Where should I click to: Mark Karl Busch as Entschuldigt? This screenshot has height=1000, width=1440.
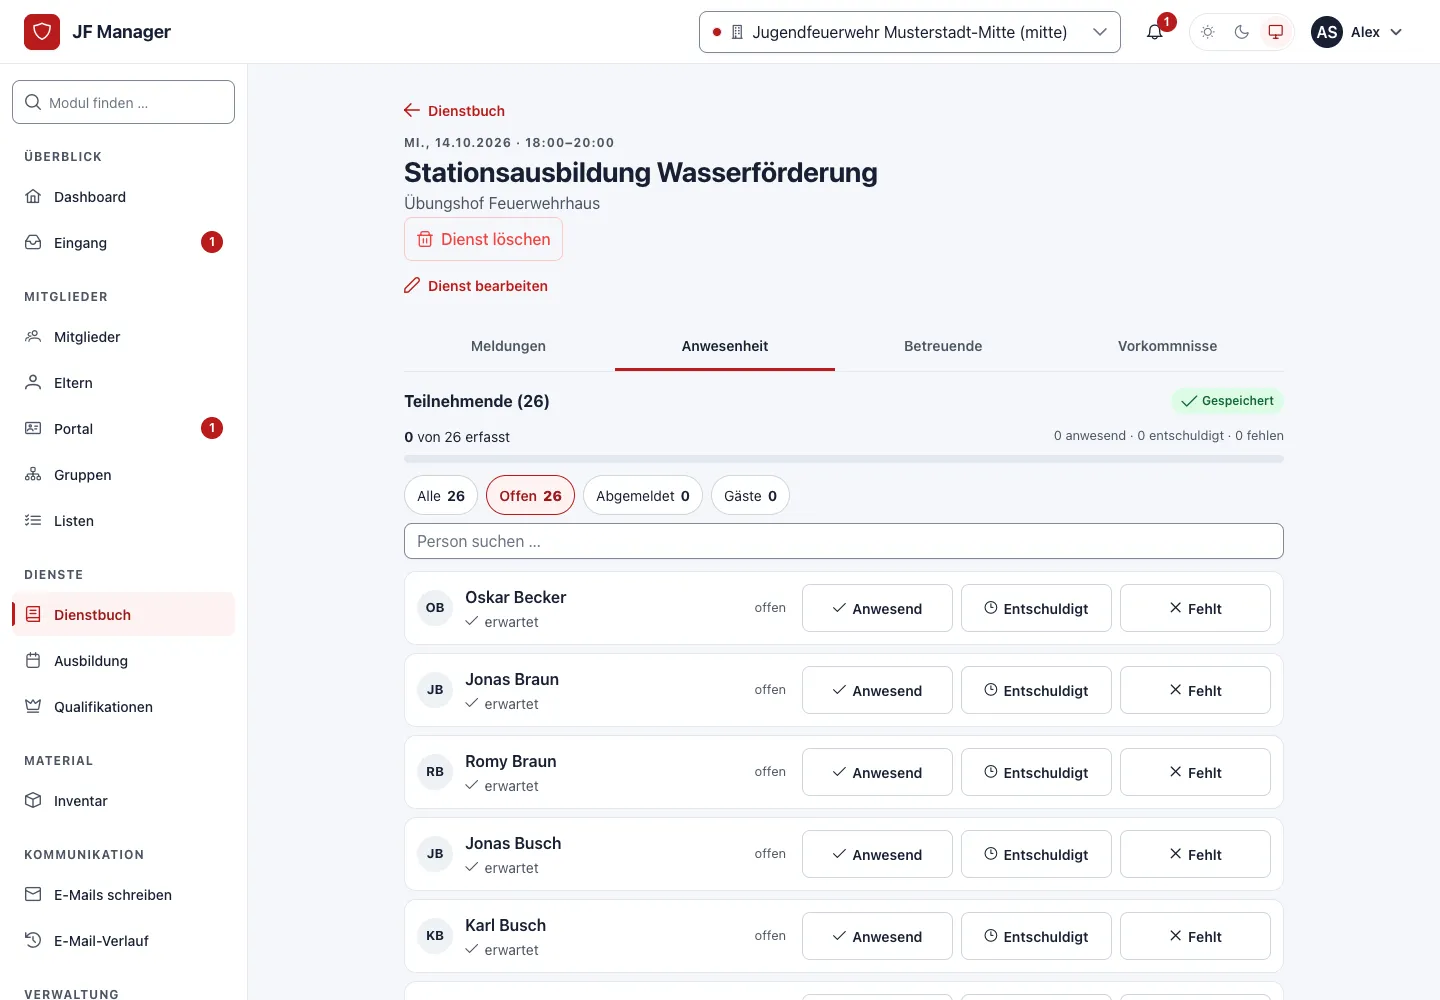coord(1036,936)
